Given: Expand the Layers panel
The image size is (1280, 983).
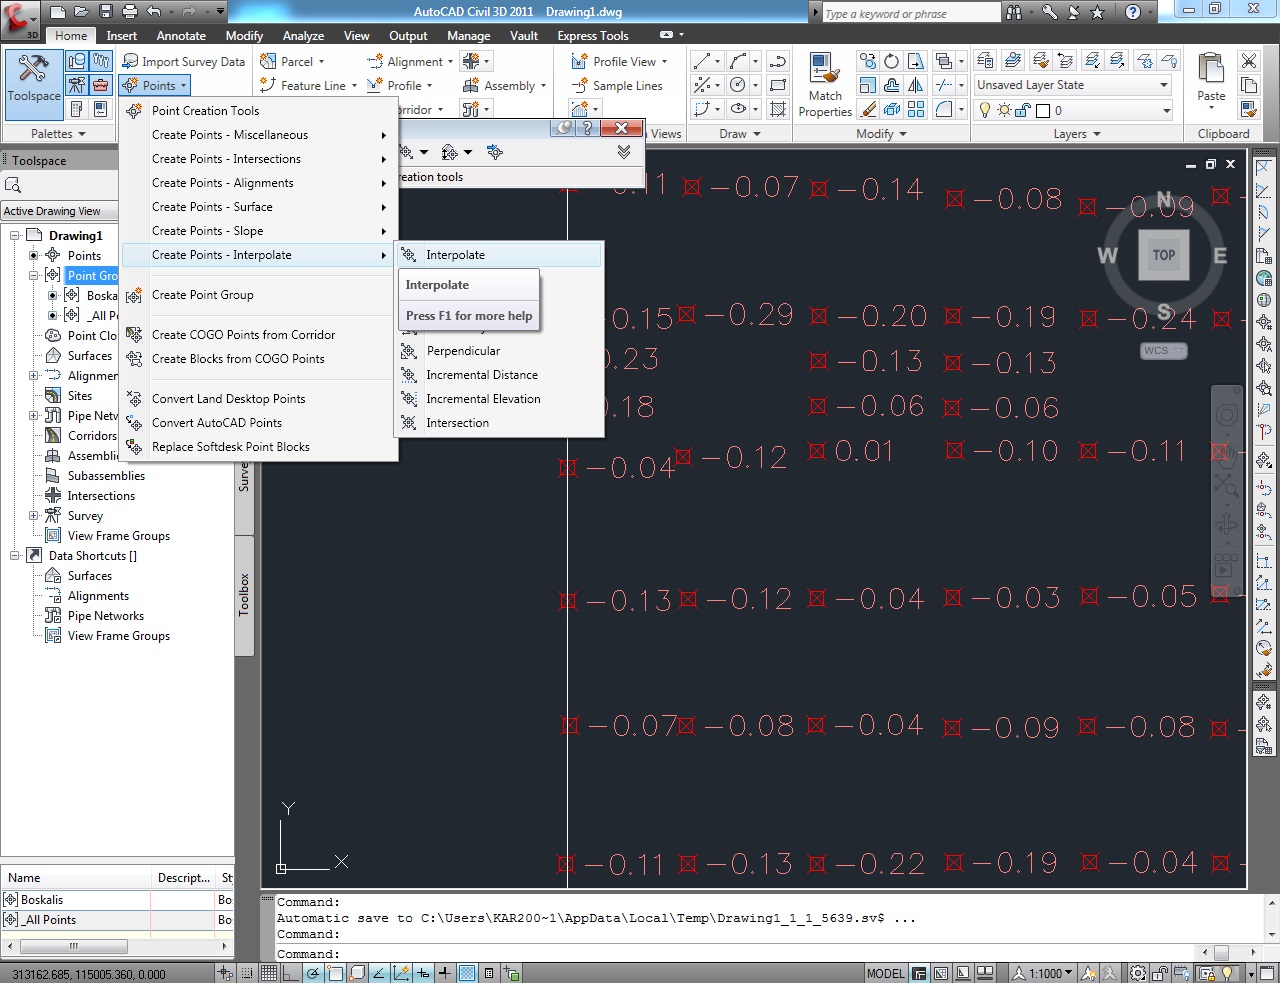Looking at the screenshot, I should click(x=1076, y=133).
